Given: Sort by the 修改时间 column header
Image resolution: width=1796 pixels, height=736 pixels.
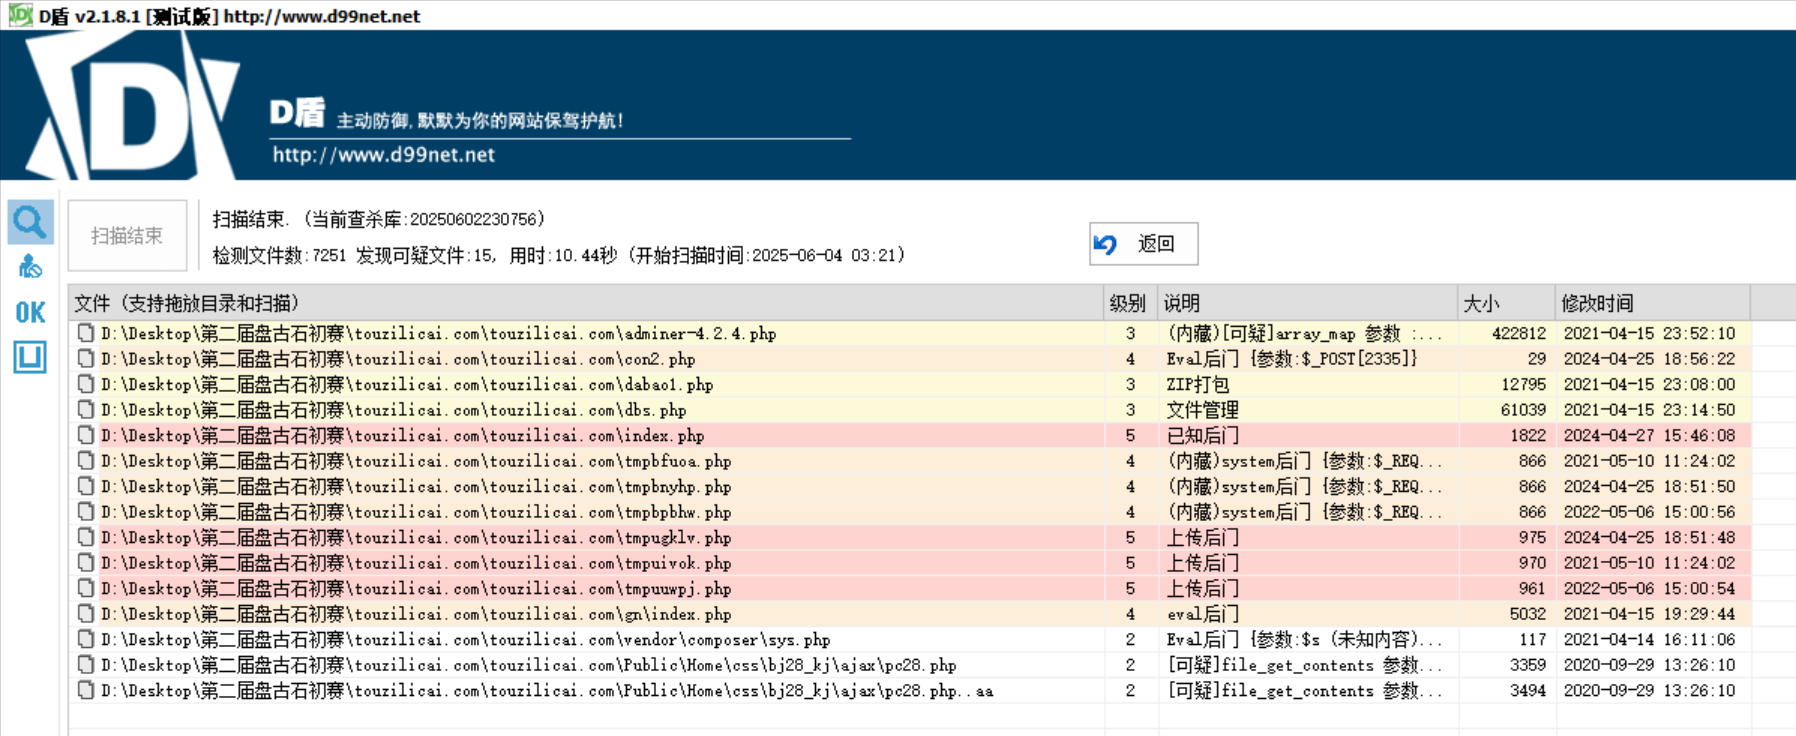Looking at the screenshot, I should [x=1652, y=303].
